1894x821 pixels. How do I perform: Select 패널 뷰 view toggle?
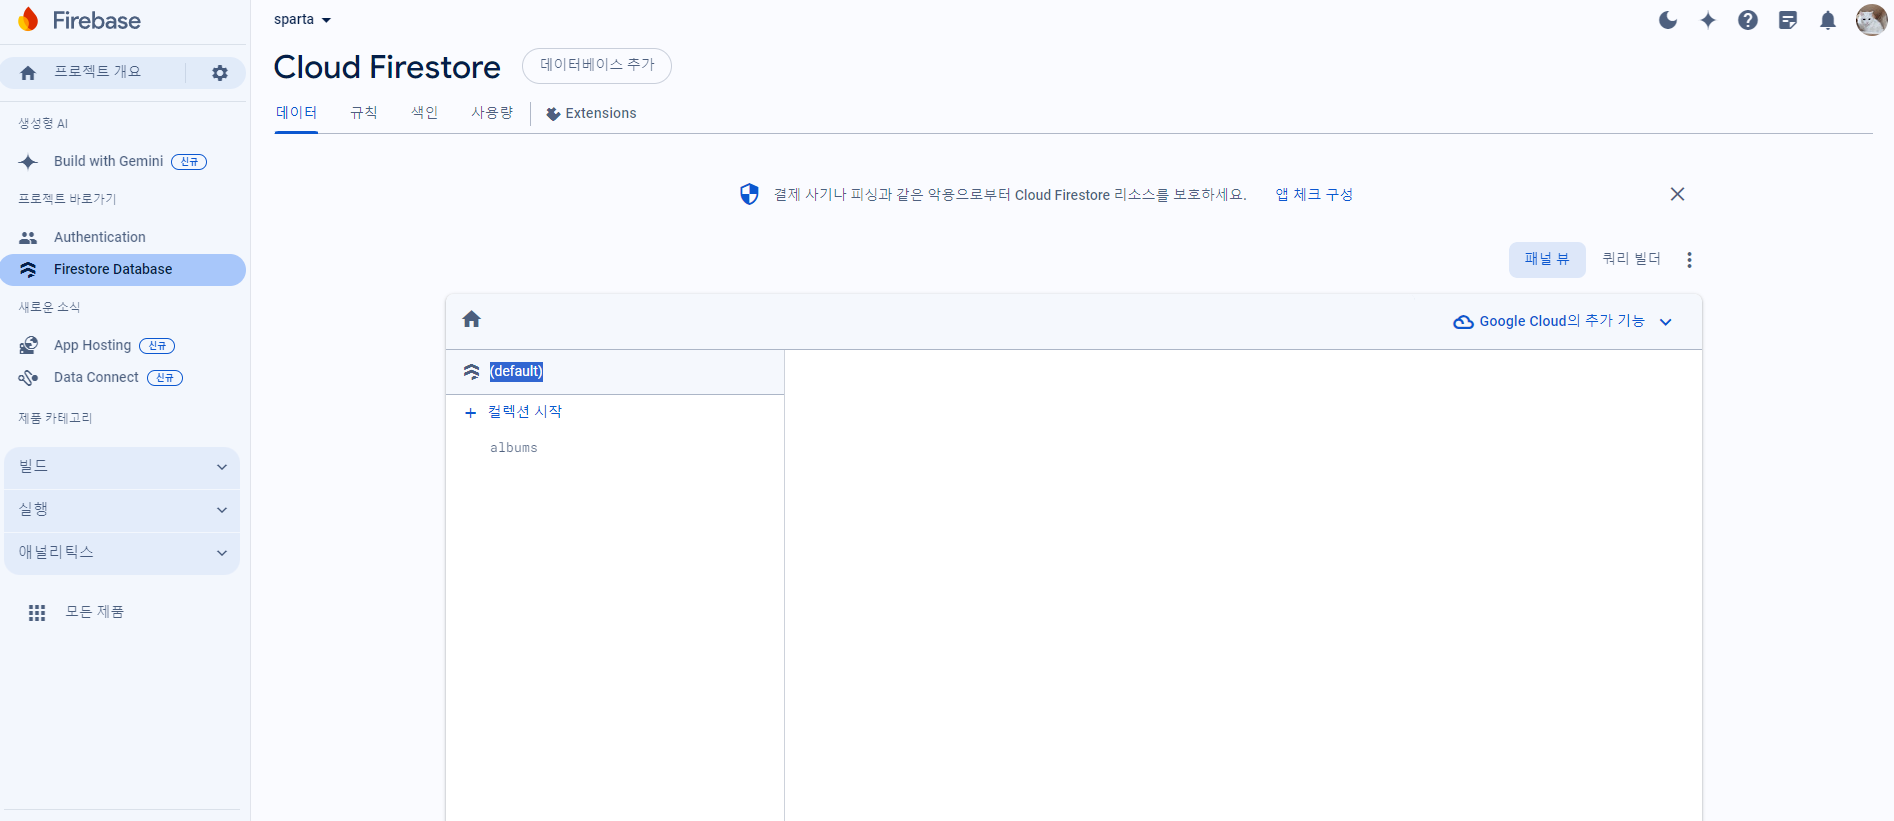tap(1547, 259)
